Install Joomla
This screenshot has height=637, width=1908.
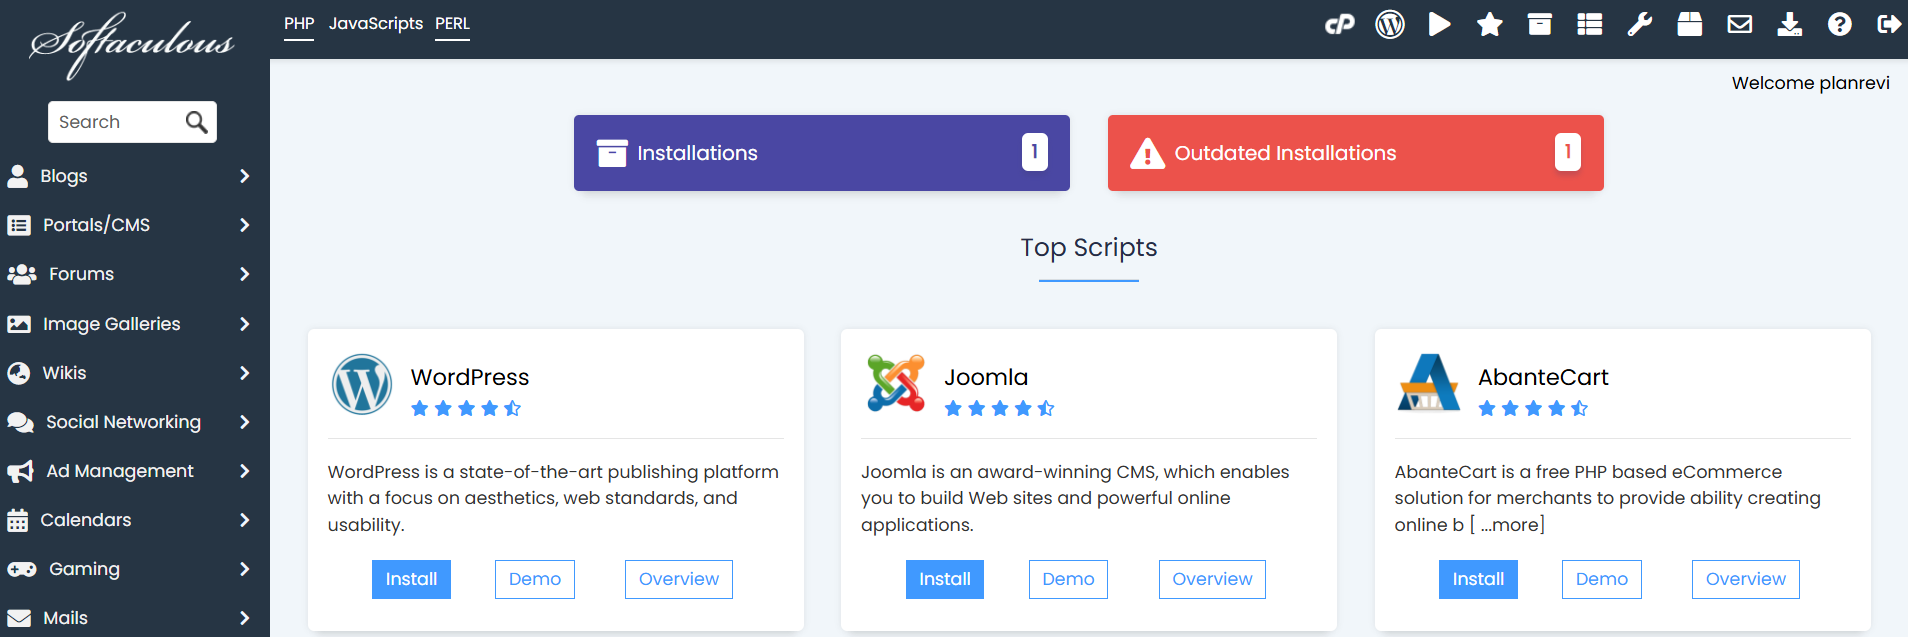pos(945,579)
